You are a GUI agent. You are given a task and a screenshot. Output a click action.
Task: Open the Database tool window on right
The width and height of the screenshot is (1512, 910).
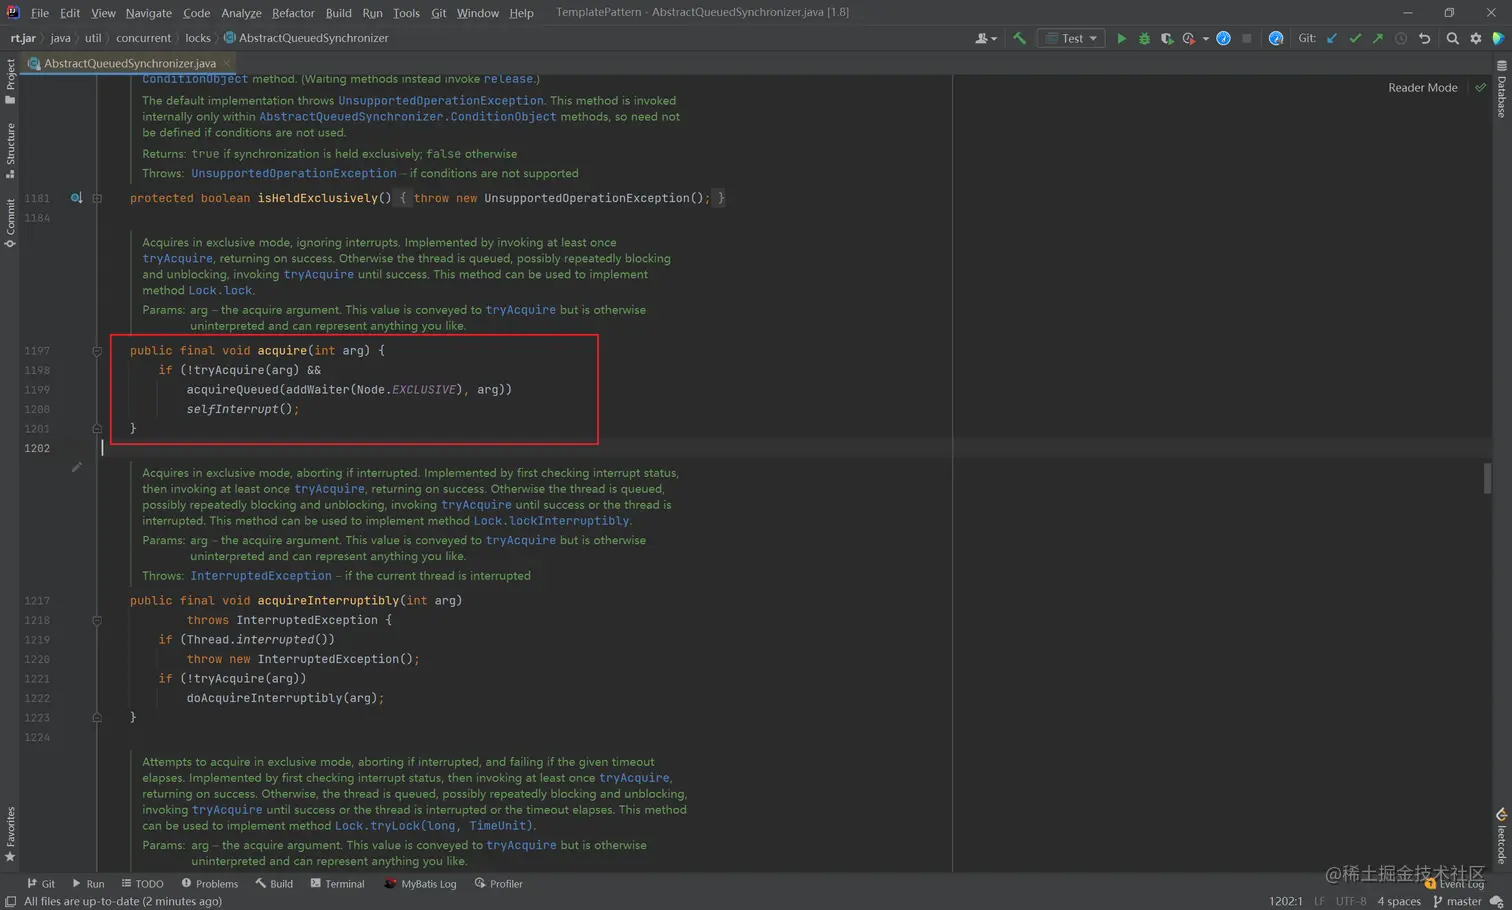click(x=1502, y=89)
